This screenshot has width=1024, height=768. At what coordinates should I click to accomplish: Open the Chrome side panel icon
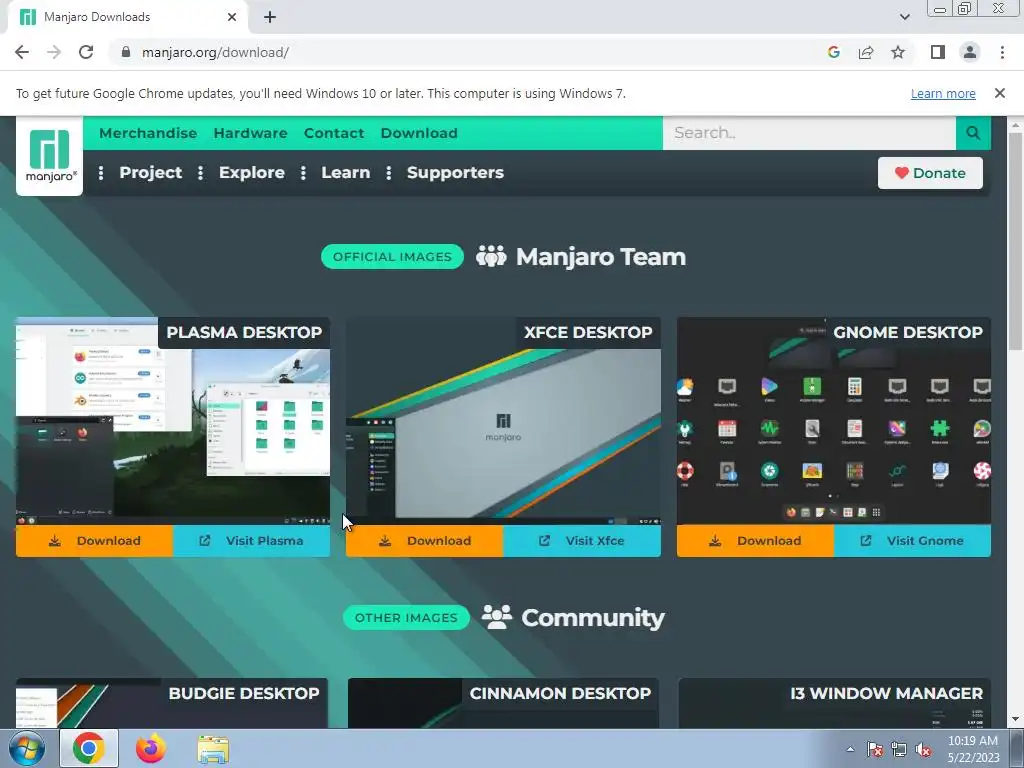938,52
